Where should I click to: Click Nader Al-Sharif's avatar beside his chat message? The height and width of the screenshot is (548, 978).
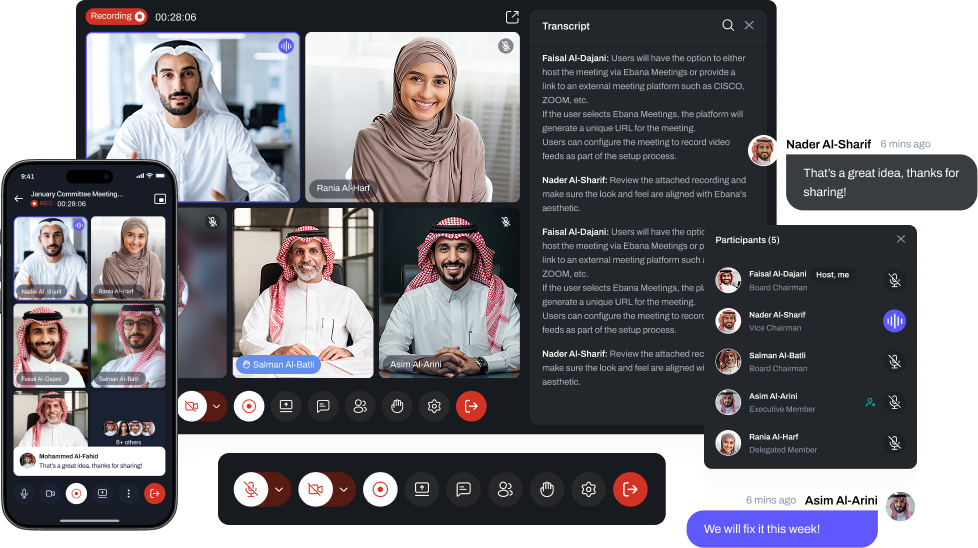coord(762,150)
